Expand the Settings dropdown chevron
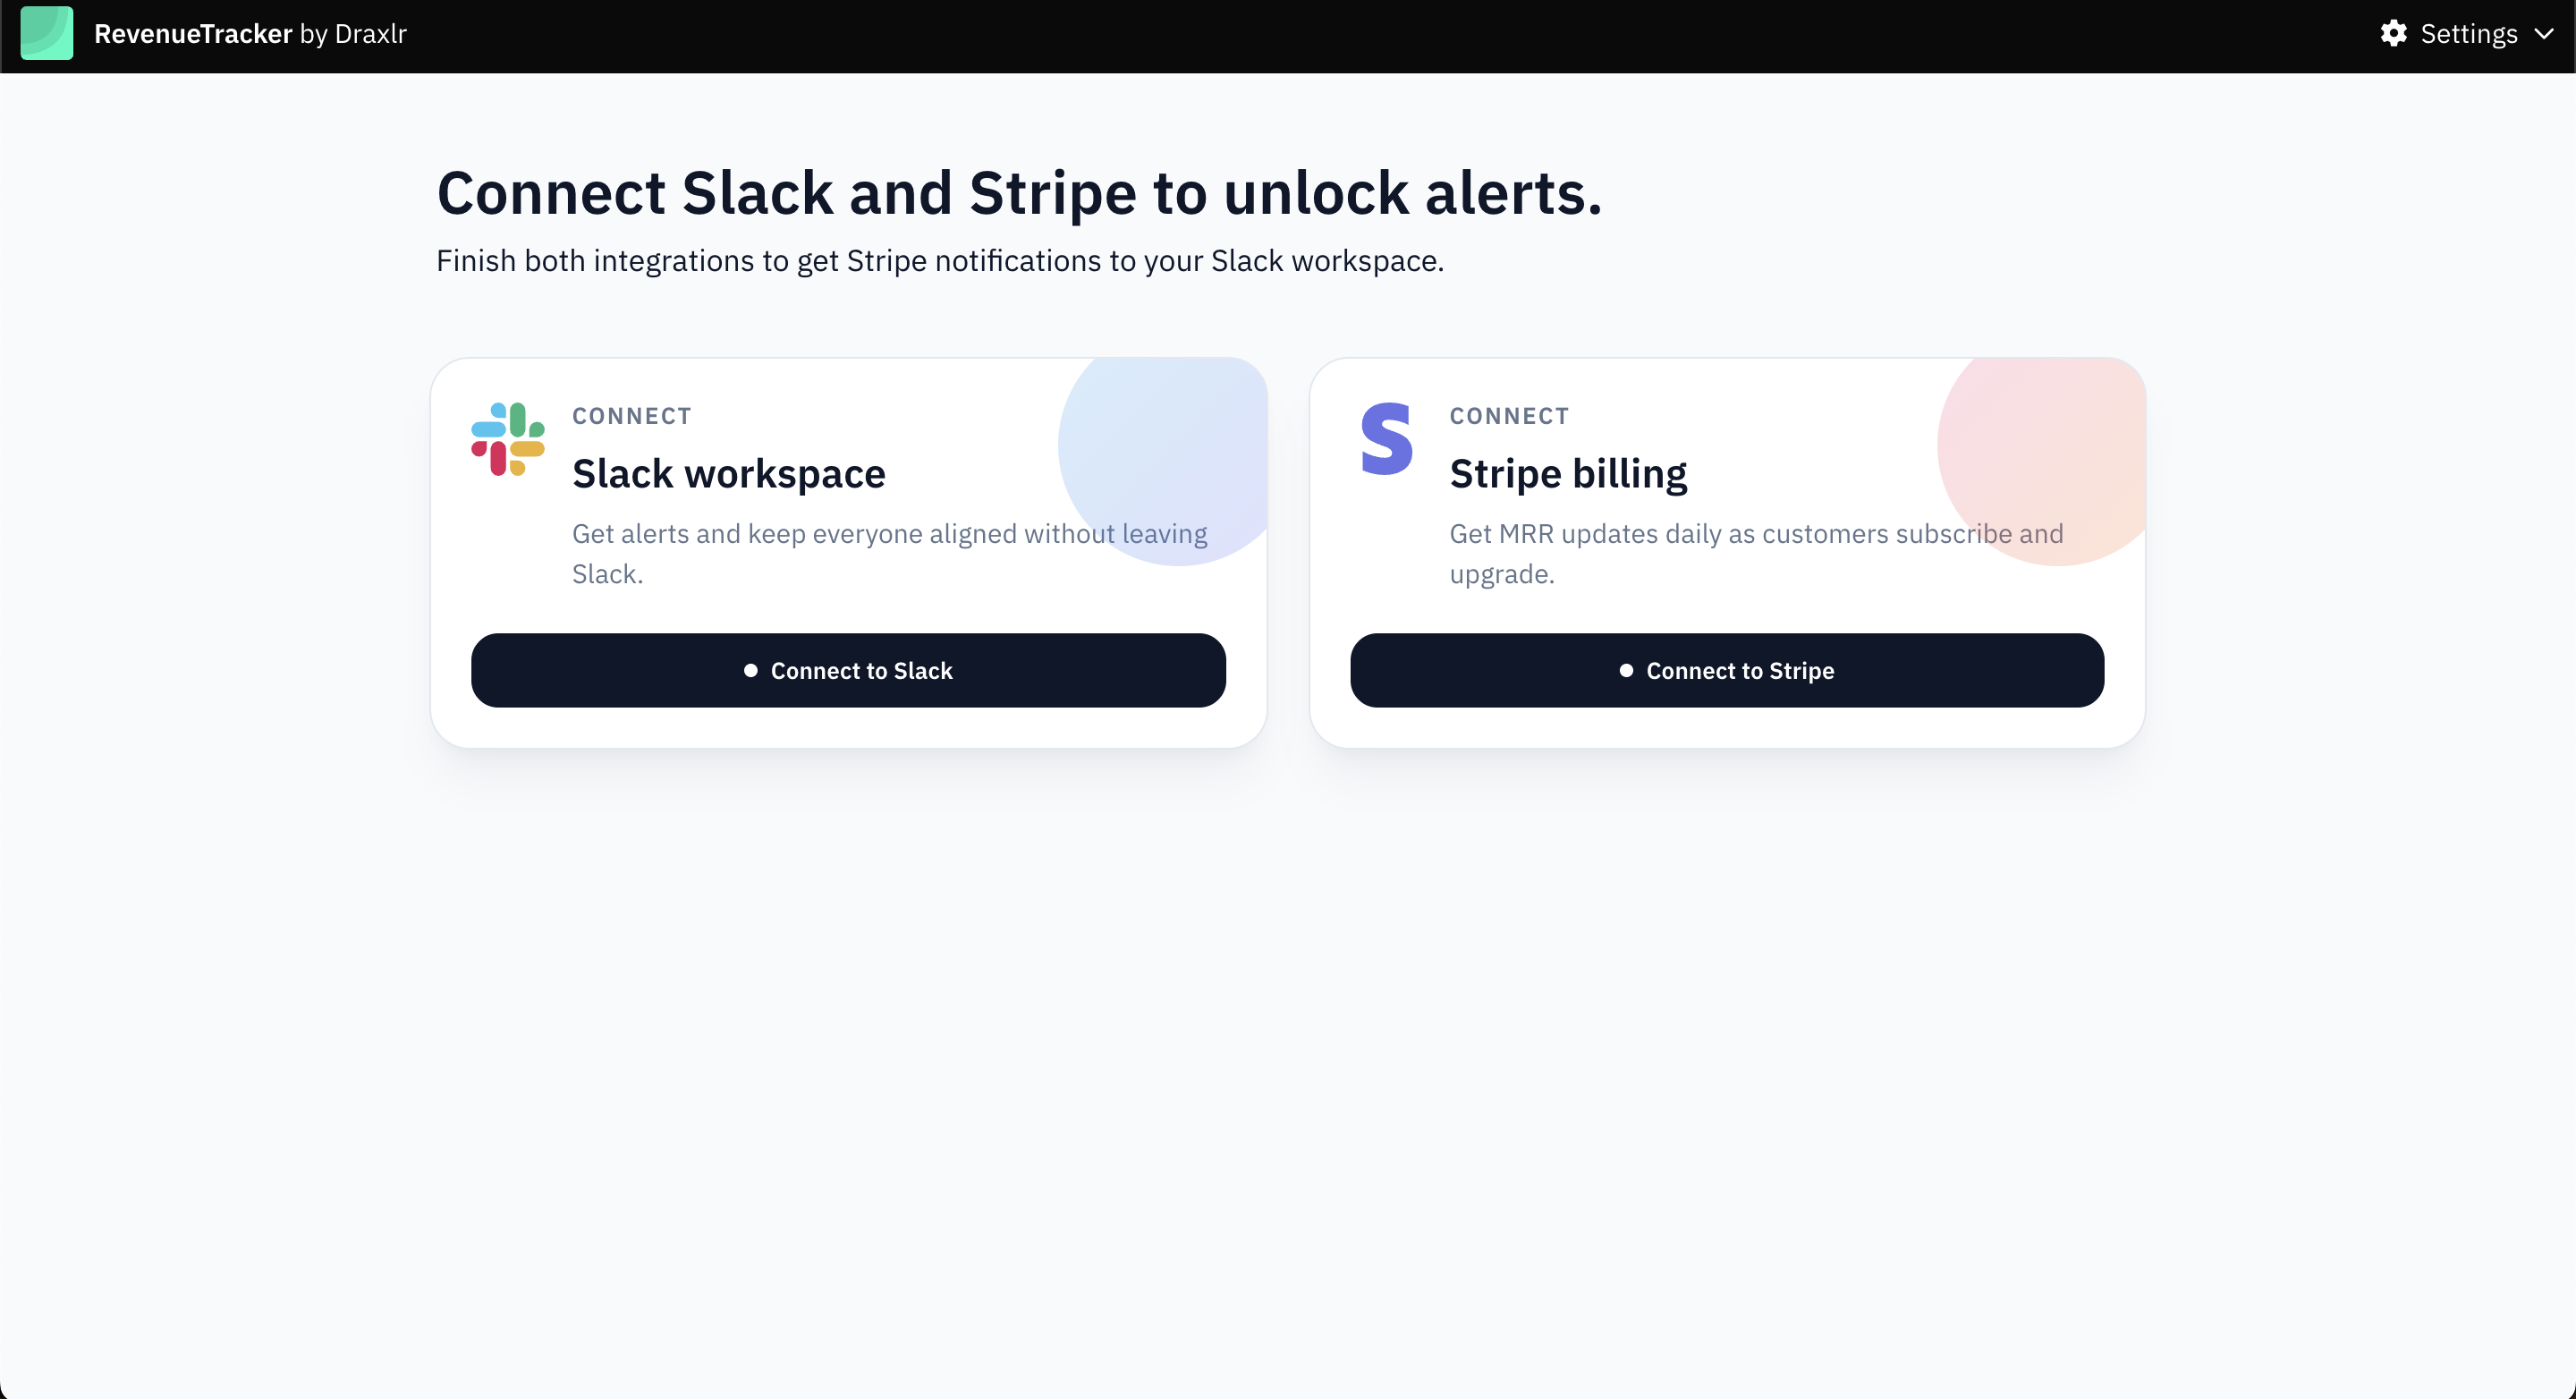Viewport: 2576px width, 1399px height. [2545, 33]
